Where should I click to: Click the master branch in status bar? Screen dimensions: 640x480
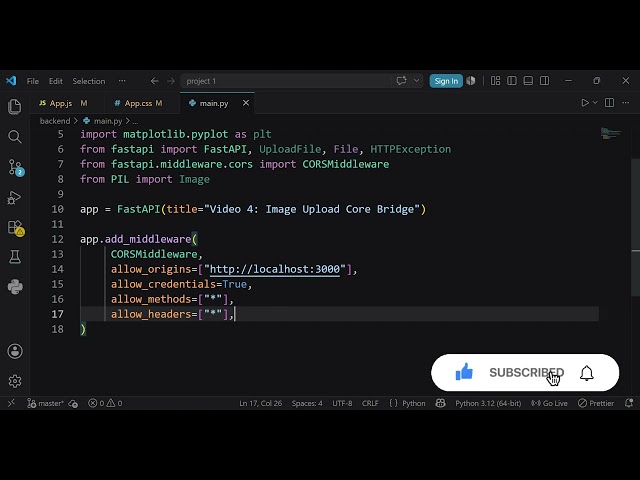(x=46, y=403)
